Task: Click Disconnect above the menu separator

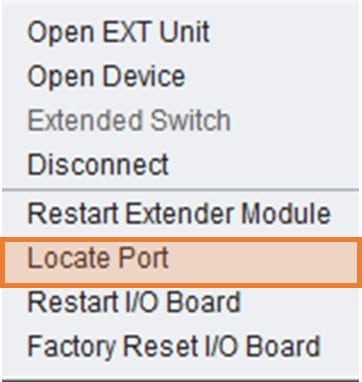Action: coord(180,164)
